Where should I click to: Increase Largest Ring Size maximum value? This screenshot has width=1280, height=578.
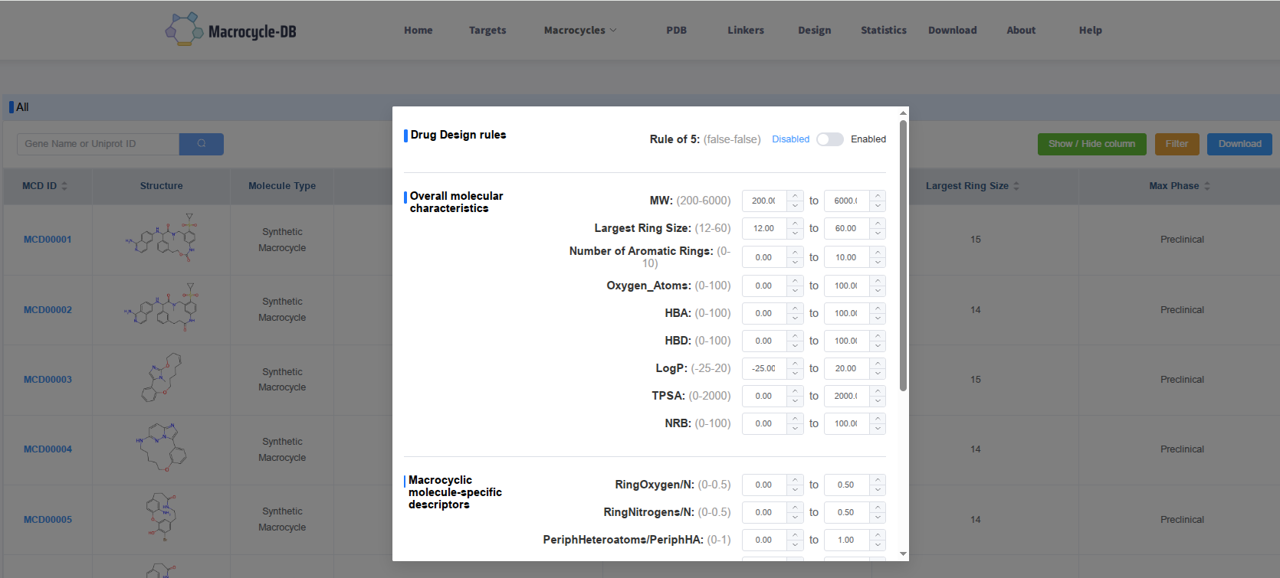(877, 224)
